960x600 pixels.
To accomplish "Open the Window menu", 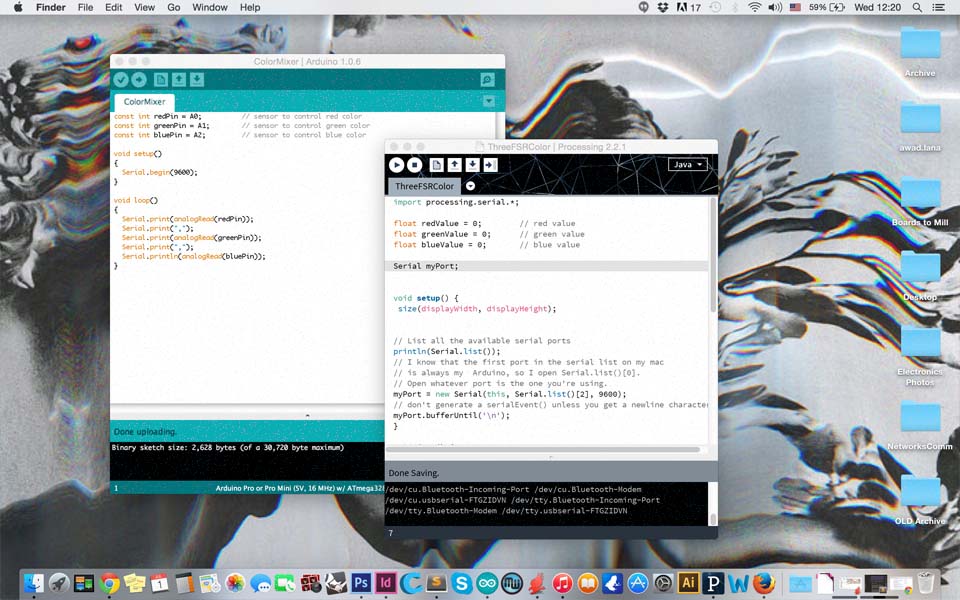I will 210,7.
